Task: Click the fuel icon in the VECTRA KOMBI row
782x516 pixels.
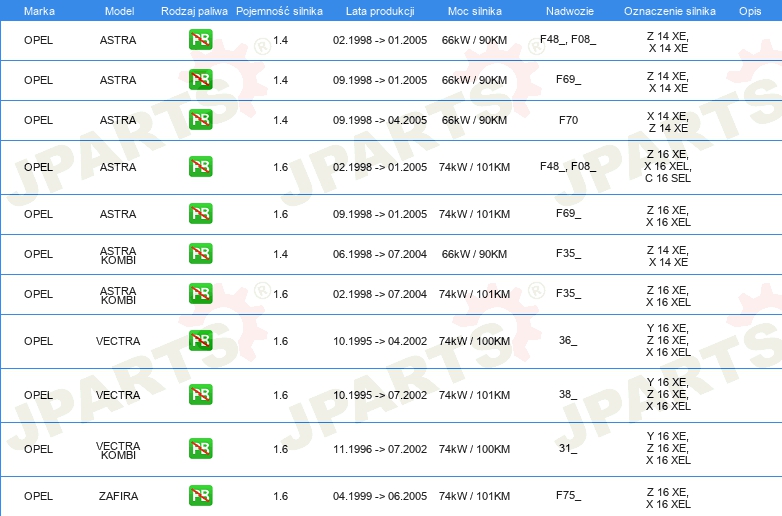Action: tap(200, 448)
